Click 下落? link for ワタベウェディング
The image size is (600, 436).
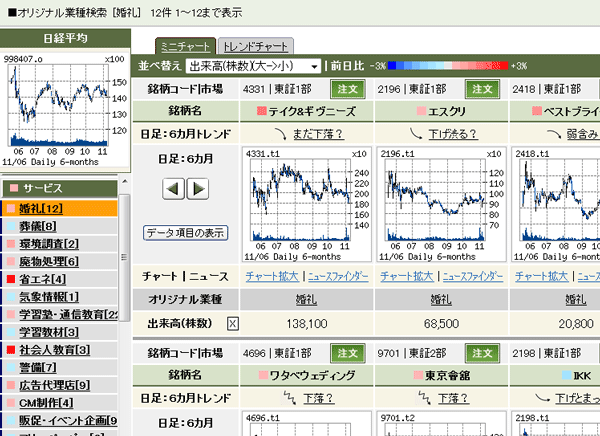pyautogui.click(x=318, y=398)
